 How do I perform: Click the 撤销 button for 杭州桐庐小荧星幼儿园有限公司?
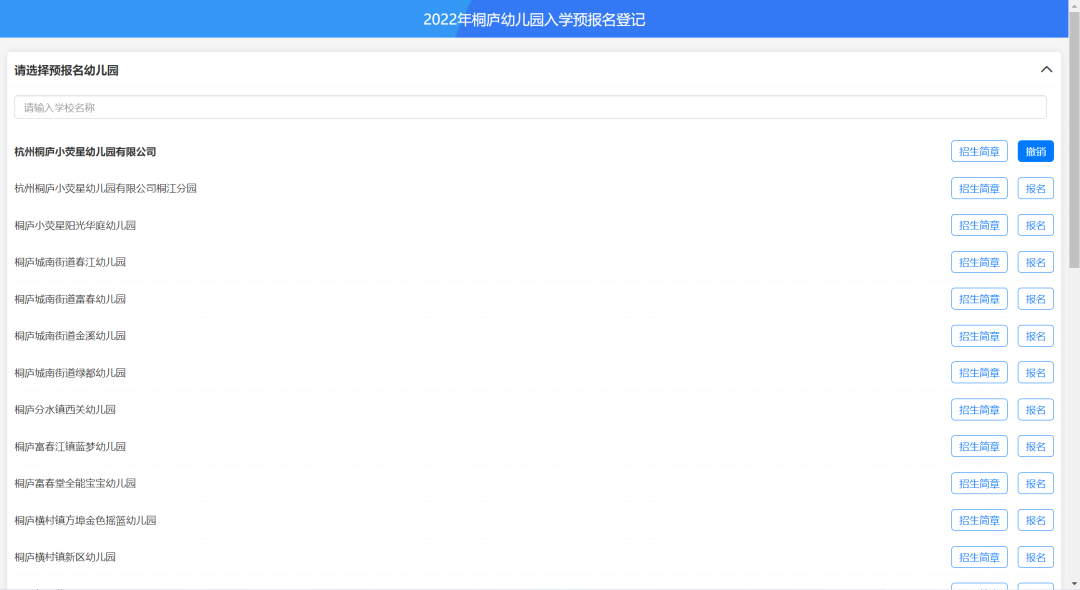point(1035,151)
